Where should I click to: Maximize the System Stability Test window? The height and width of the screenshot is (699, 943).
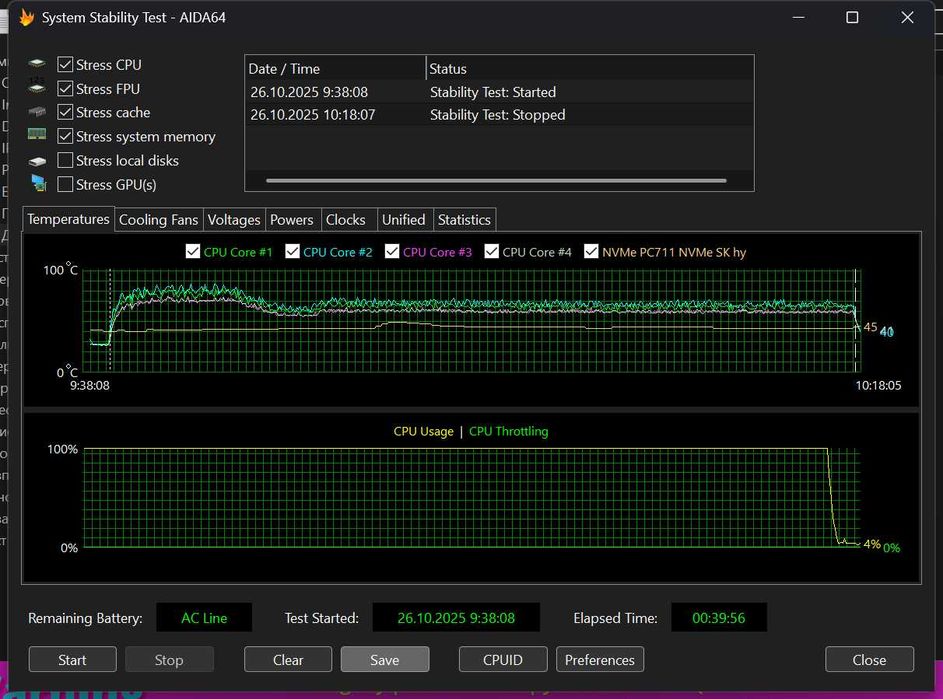(x=852, y=17)
